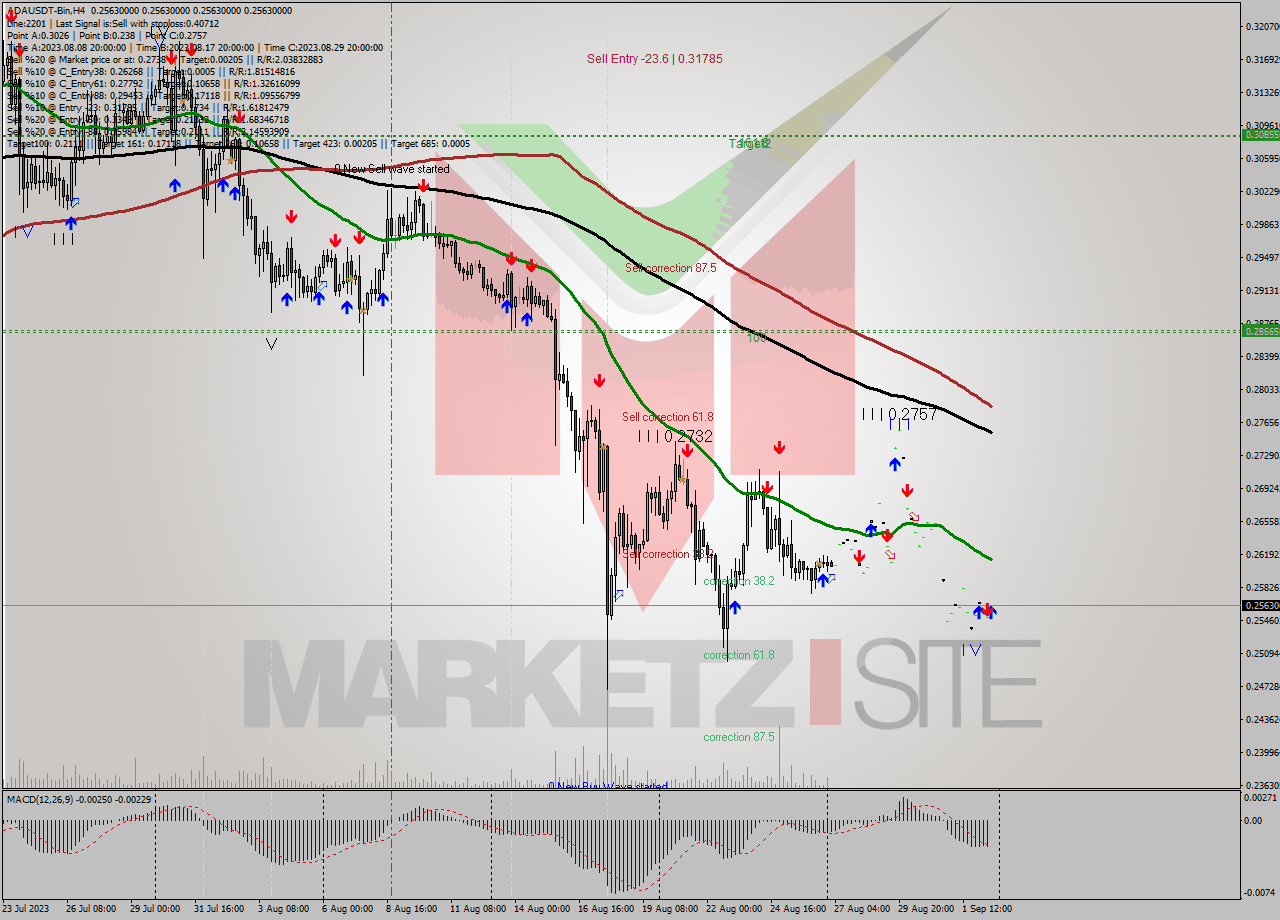Viewport: 1280px width, 920px height.
Task: Click the 'I I I 0.2732' price label
Action: click(x=676, y=436)
